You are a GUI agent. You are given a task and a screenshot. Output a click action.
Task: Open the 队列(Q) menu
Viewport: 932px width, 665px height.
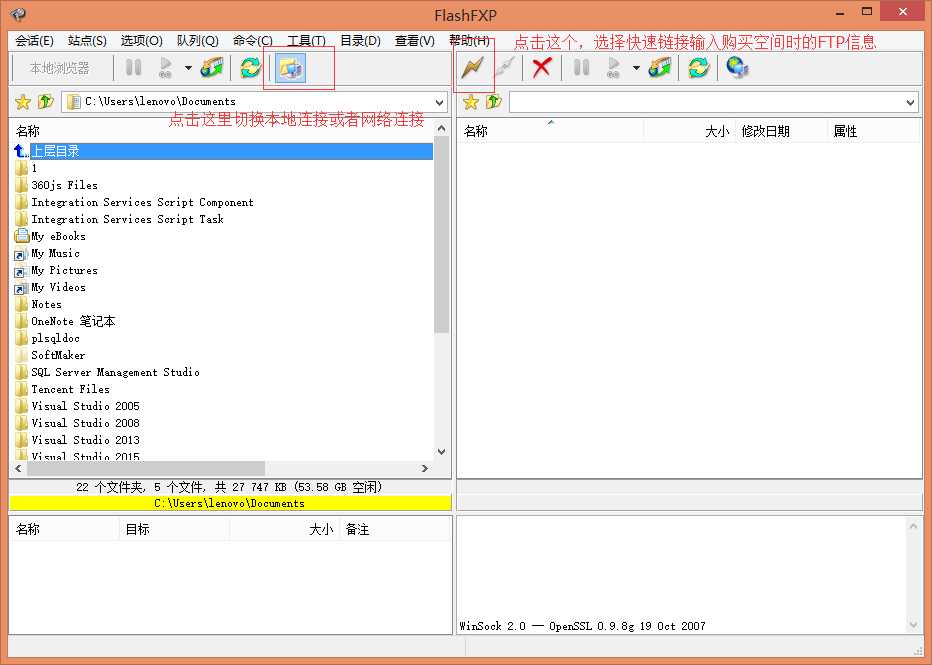198,40
